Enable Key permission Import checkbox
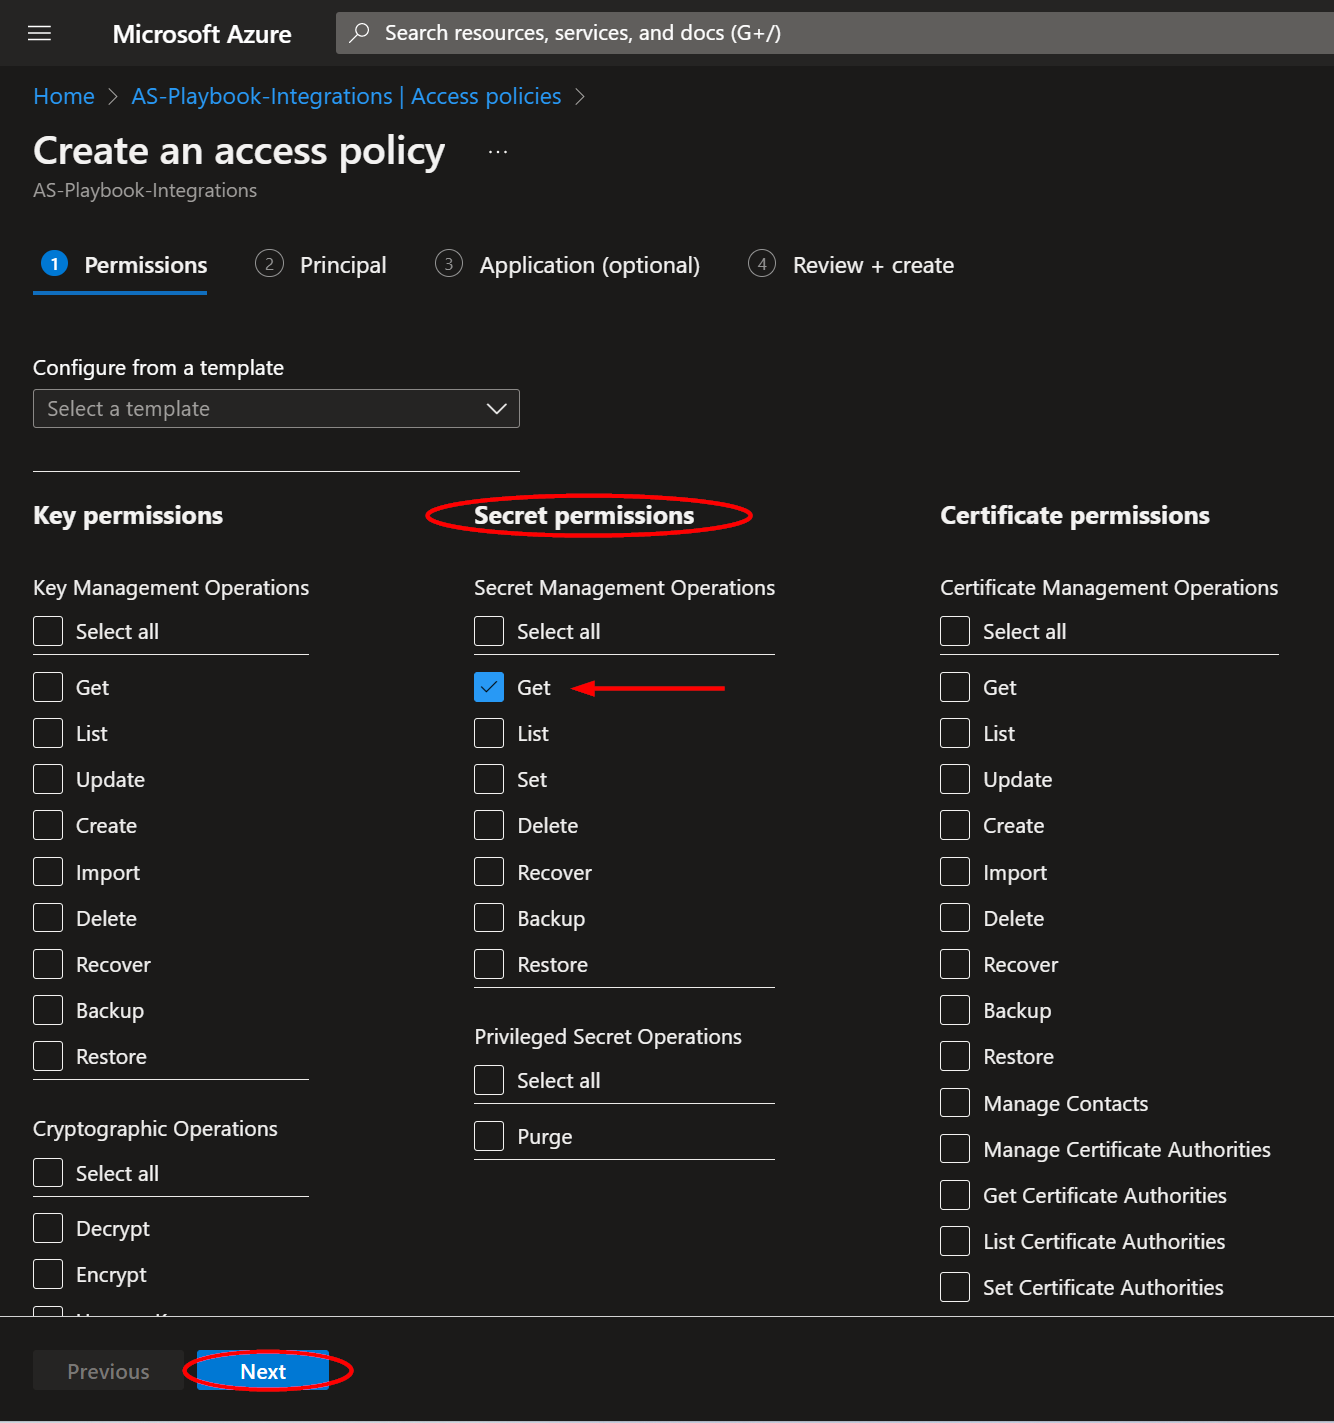Viewport: 1334px width, 1423px height. tap(48, 872)
